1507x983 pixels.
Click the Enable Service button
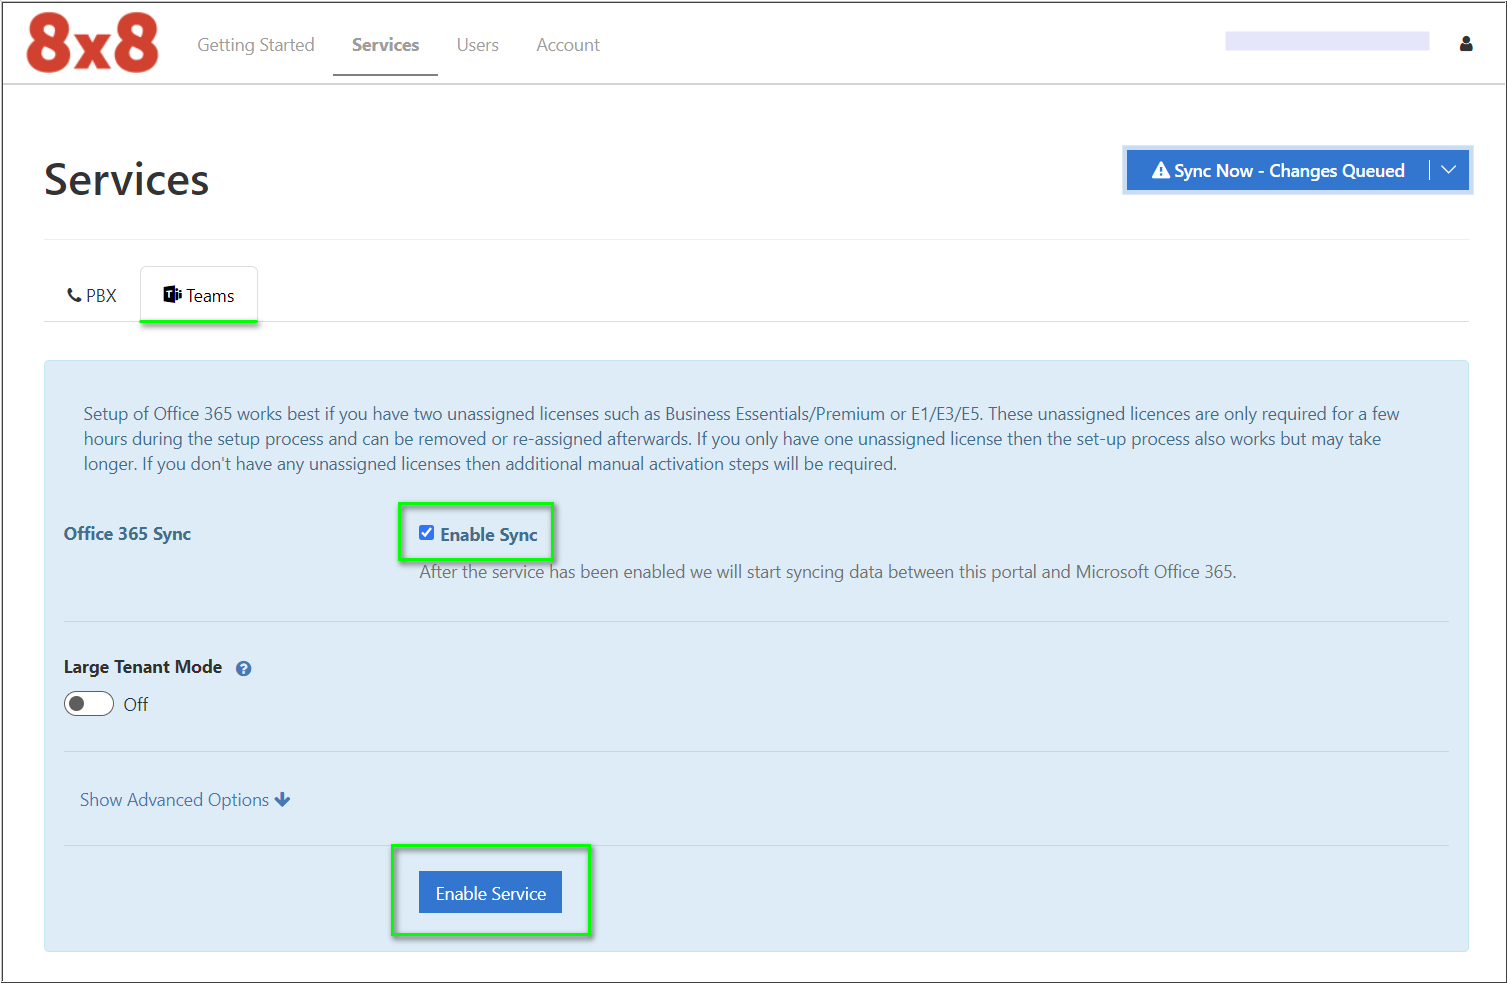[490, 892]
